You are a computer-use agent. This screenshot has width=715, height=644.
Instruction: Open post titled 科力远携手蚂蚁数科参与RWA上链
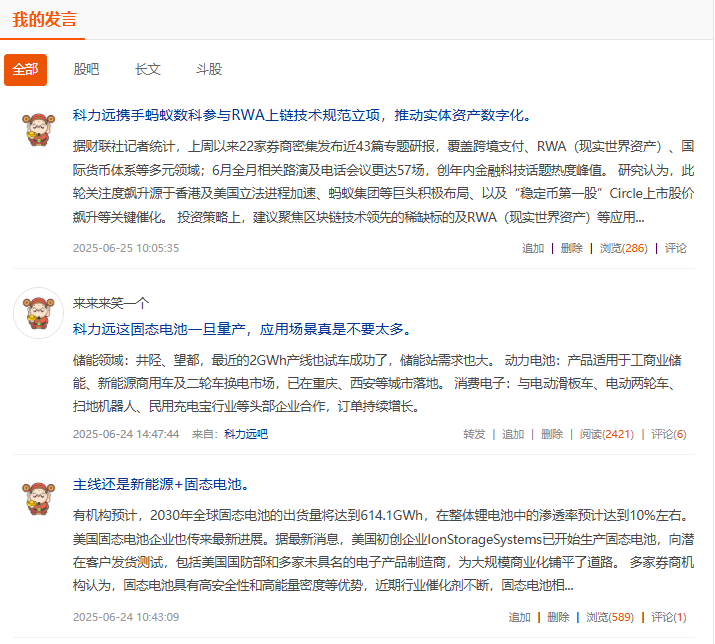pyautogui.click(x=302, y=115)
